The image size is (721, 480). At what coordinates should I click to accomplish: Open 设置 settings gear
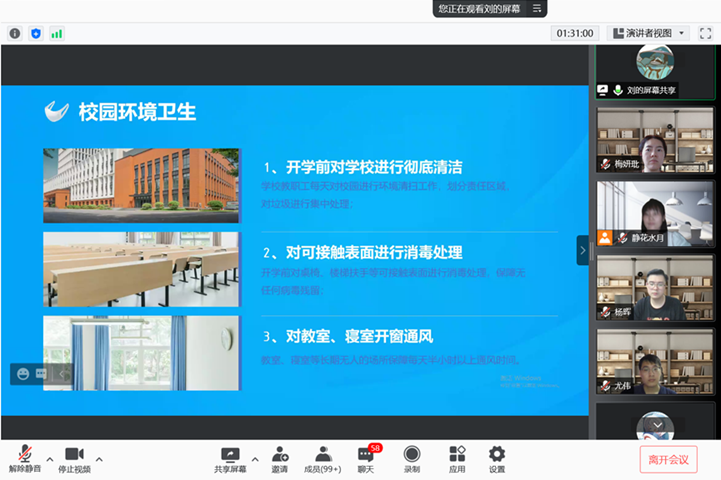[497, 459]
